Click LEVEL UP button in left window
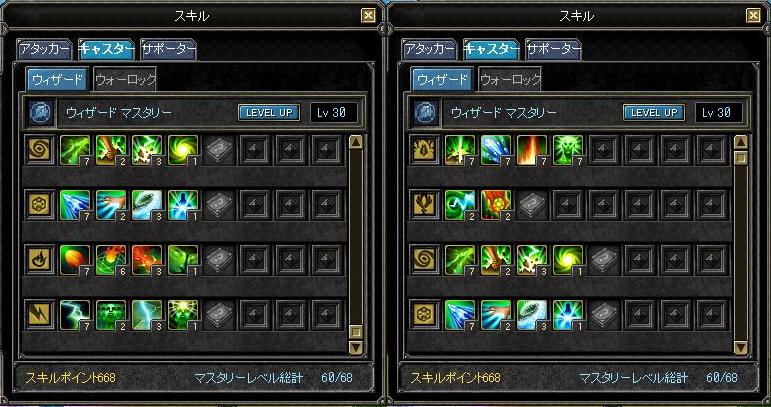 (x=269, y=113)
